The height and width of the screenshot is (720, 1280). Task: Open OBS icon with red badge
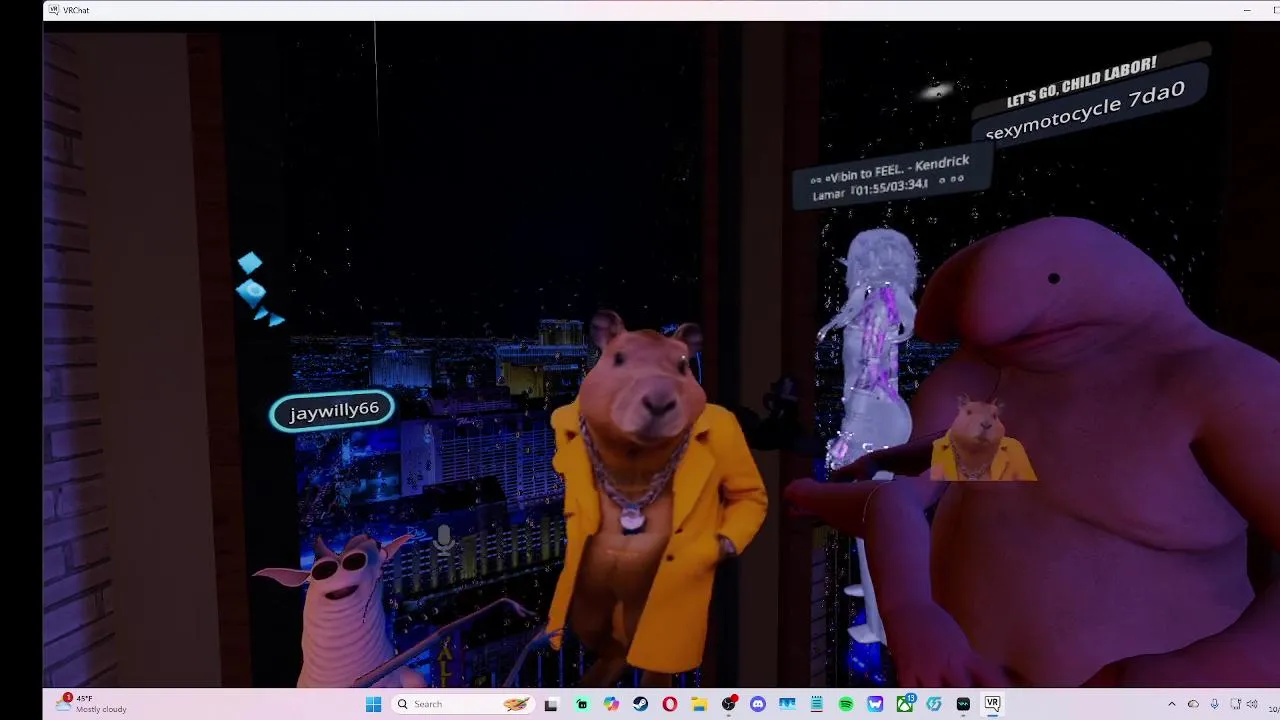(729, 704)
